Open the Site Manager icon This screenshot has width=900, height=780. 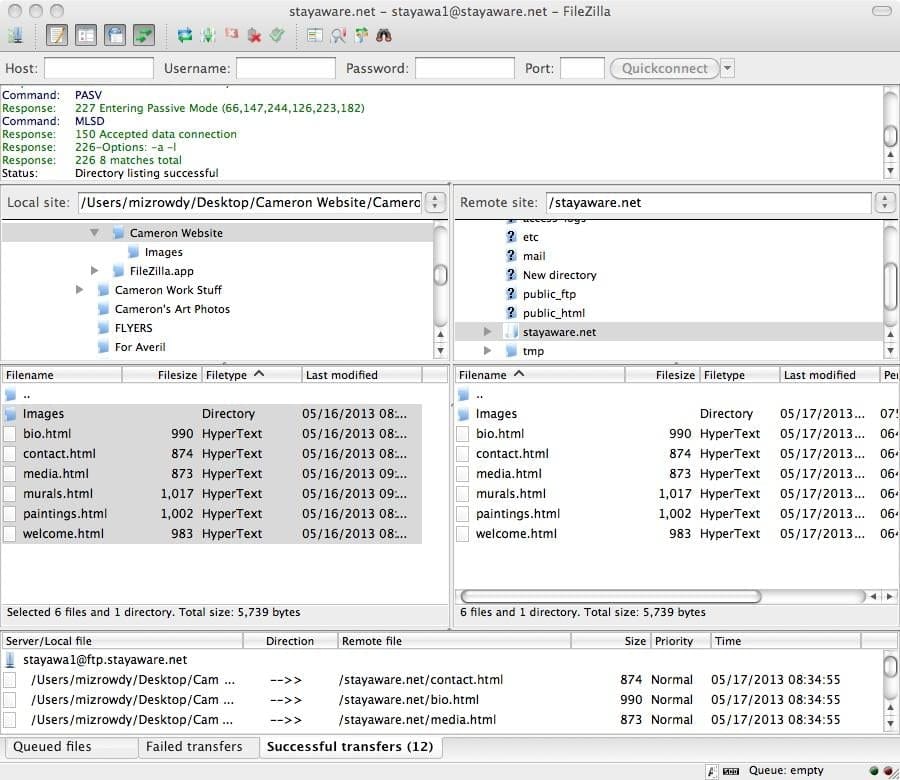(x=15, y=36)
